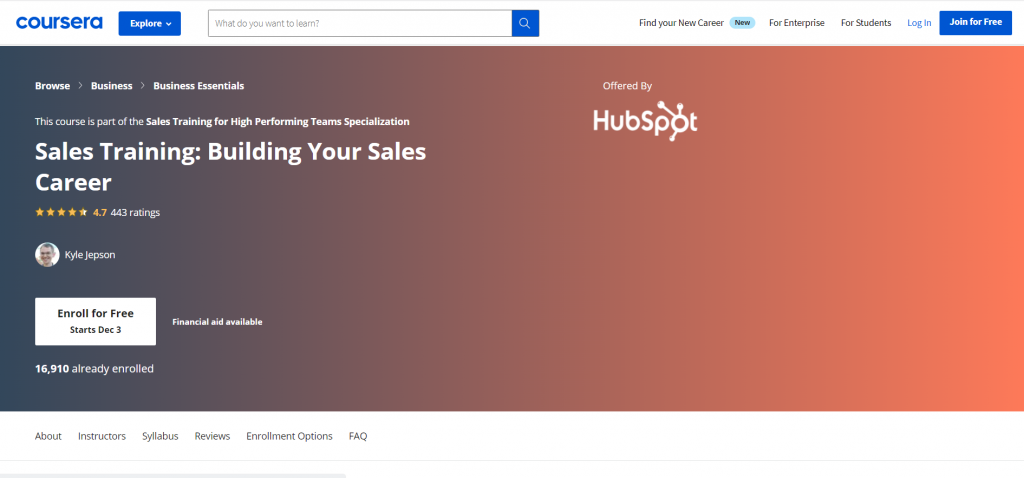This screenshot has height=478, width=1024.
Task: Open the Explore dropdown menu
Action: pyautogui.click(x=150, y=24)
